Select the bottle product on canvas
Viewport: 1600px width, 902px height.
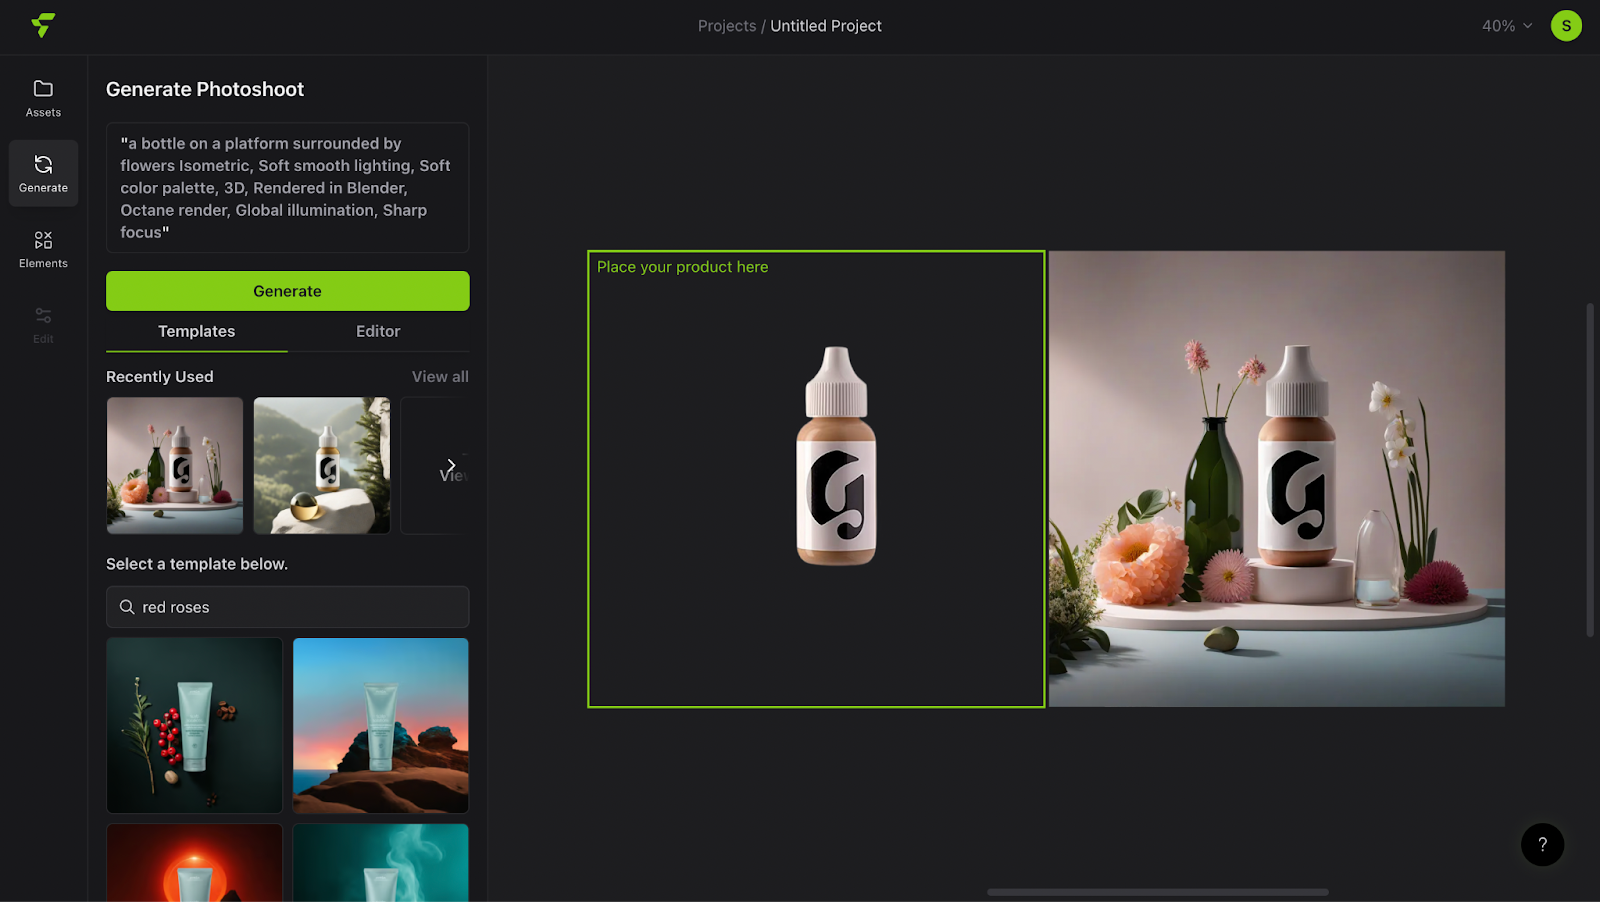(x=836, y=456)
